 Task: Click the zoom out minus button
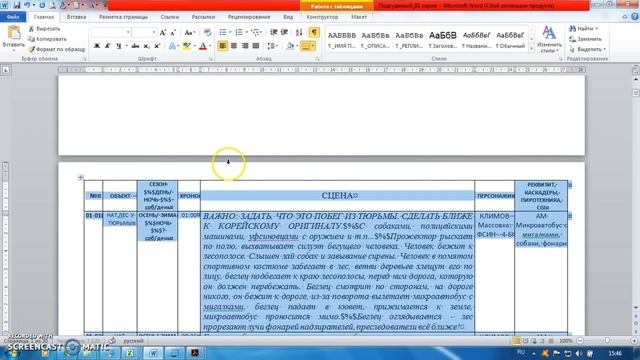(580, 340)
